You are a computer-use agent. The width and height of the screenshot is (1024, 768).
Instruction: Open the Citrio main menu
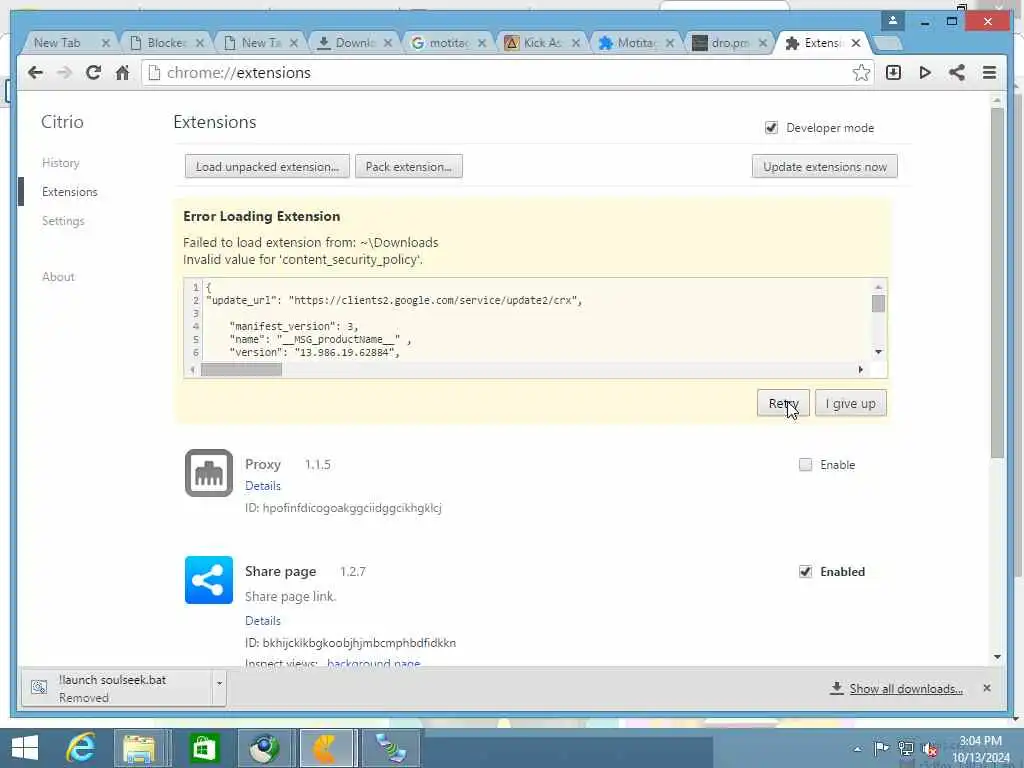pos(989,72)
